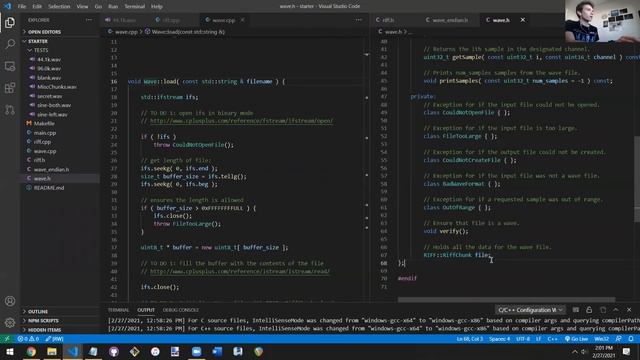This screenshot has height=360, width=640.
Task: Click the Spaces: 4 indentation status entry
Action: point(499,339)
